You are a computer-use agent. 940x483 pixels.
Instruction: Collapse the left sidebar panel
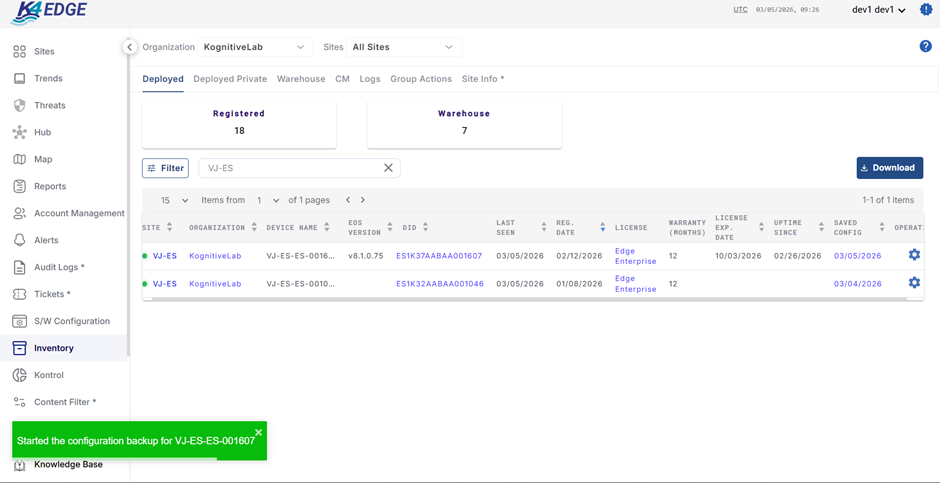pos(129,47)
